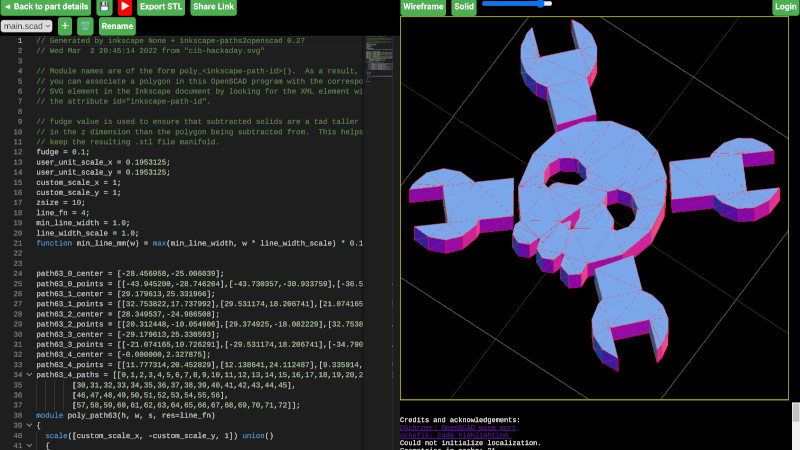Go back to part details
Image resolution: width=800 pixels, height=450 pixels.
(x=46, y=7)
